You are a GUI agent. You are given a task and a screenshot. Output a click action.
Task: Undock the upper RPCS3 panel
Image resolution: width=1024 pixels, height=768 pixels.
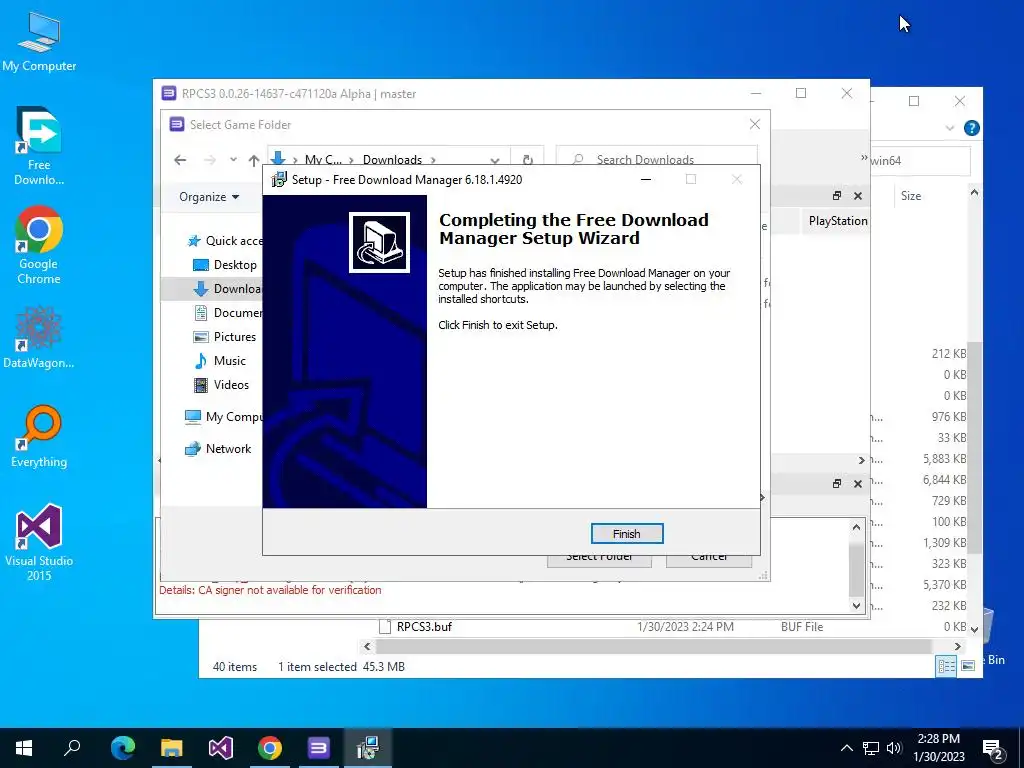pyautogui.click(x=837, y=196)
